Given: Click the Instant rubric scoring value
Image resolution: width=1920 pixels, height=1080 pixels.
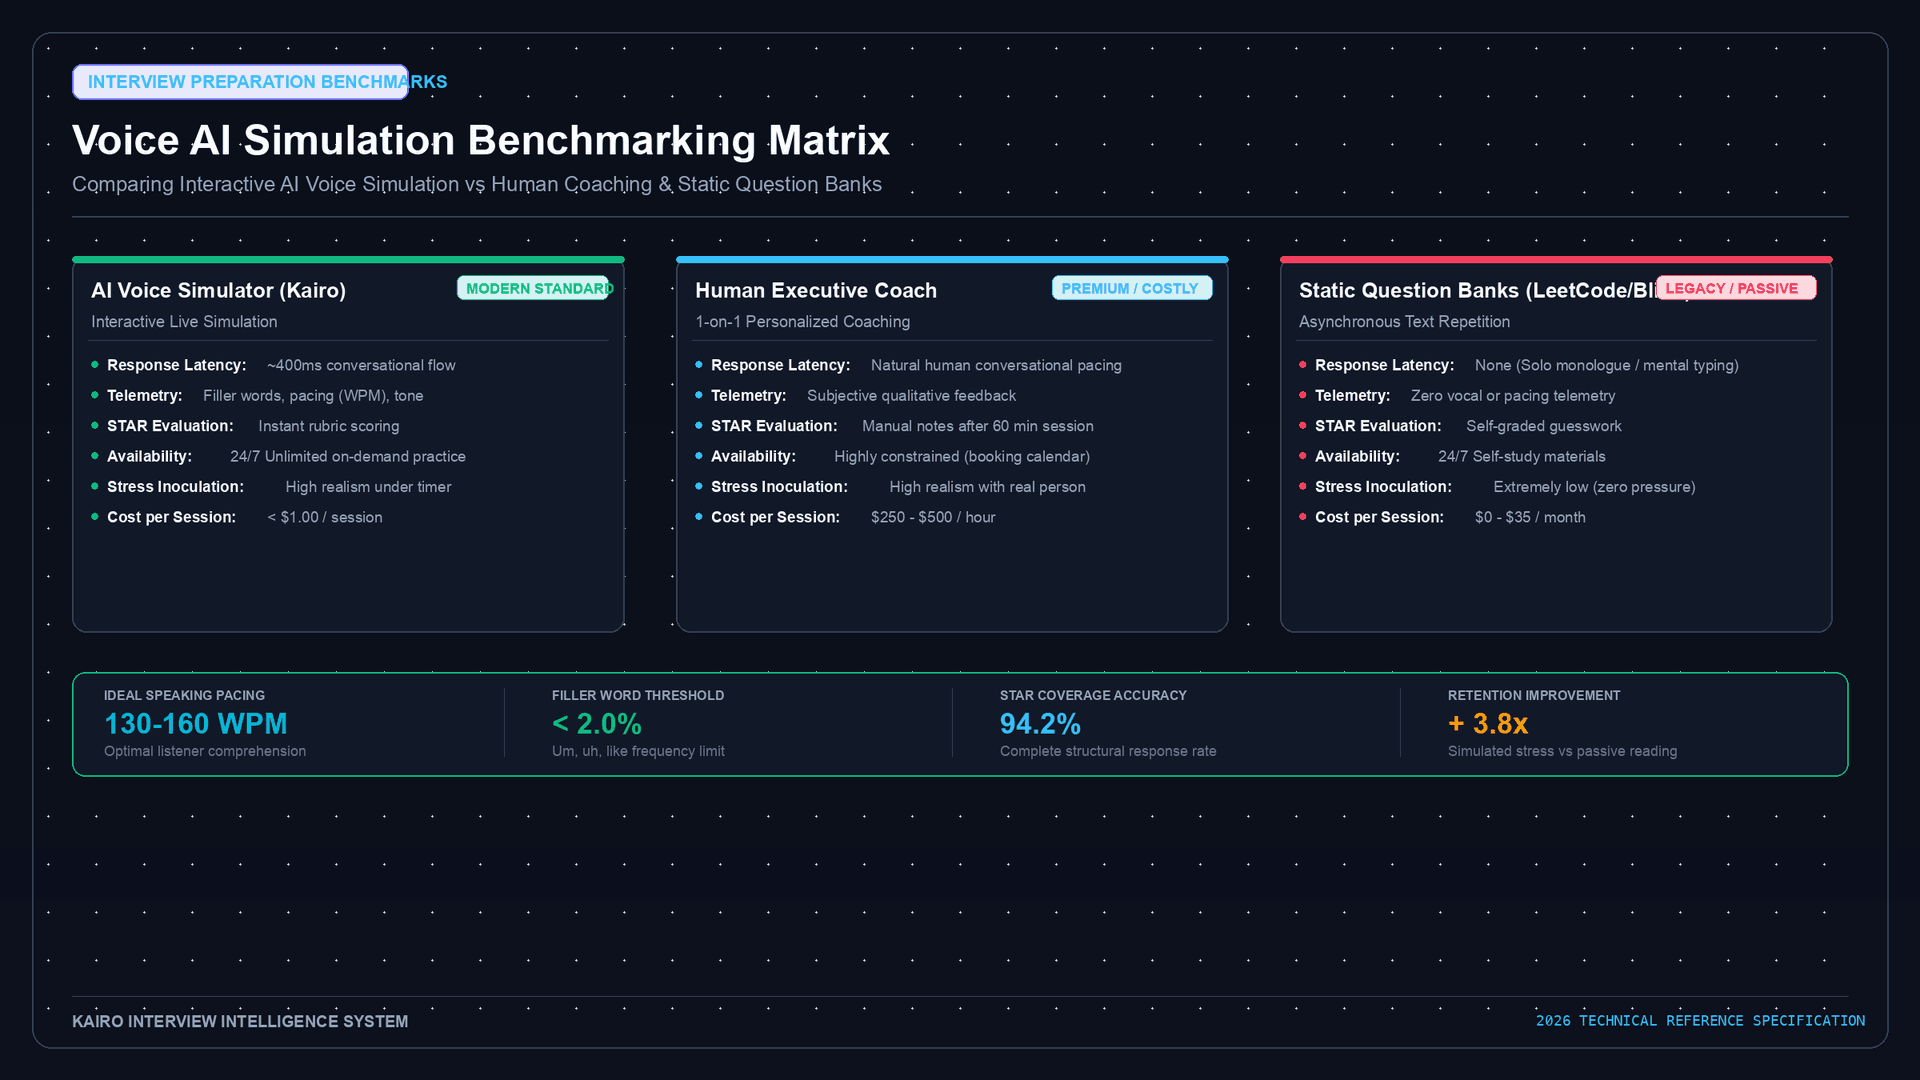Looking at the screenshot, I should [x=329, y=426].
